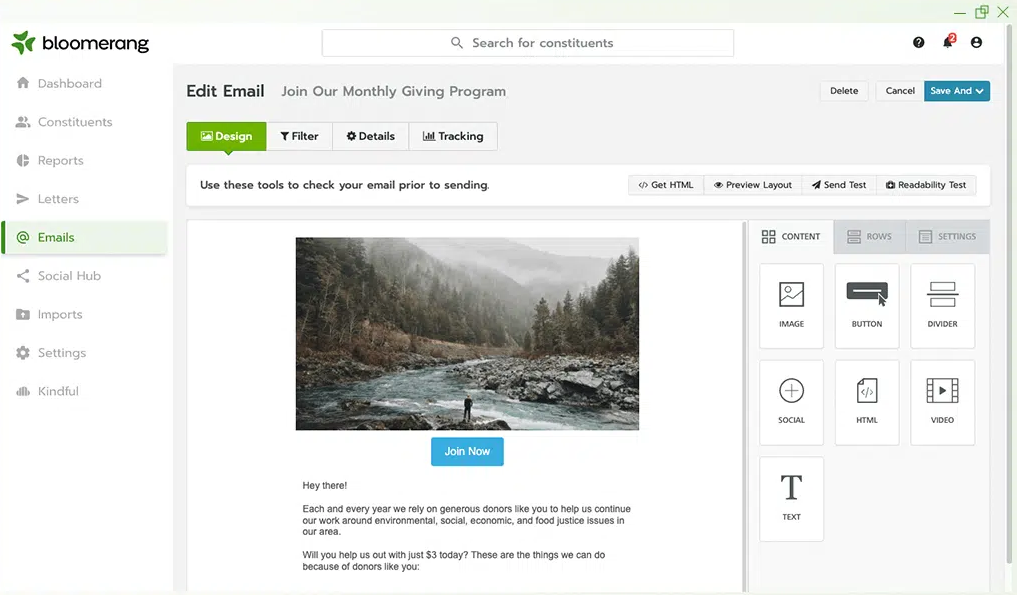The height and width of the screenshot is (595, 1017).
Task: Insert a Text content block
Action: click(x=791, y=497)
